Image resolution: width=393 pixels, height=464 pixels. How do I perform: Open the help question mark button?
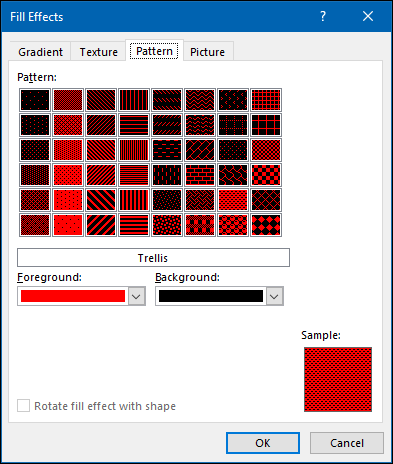pyautogui.click(x=323, y=16)
